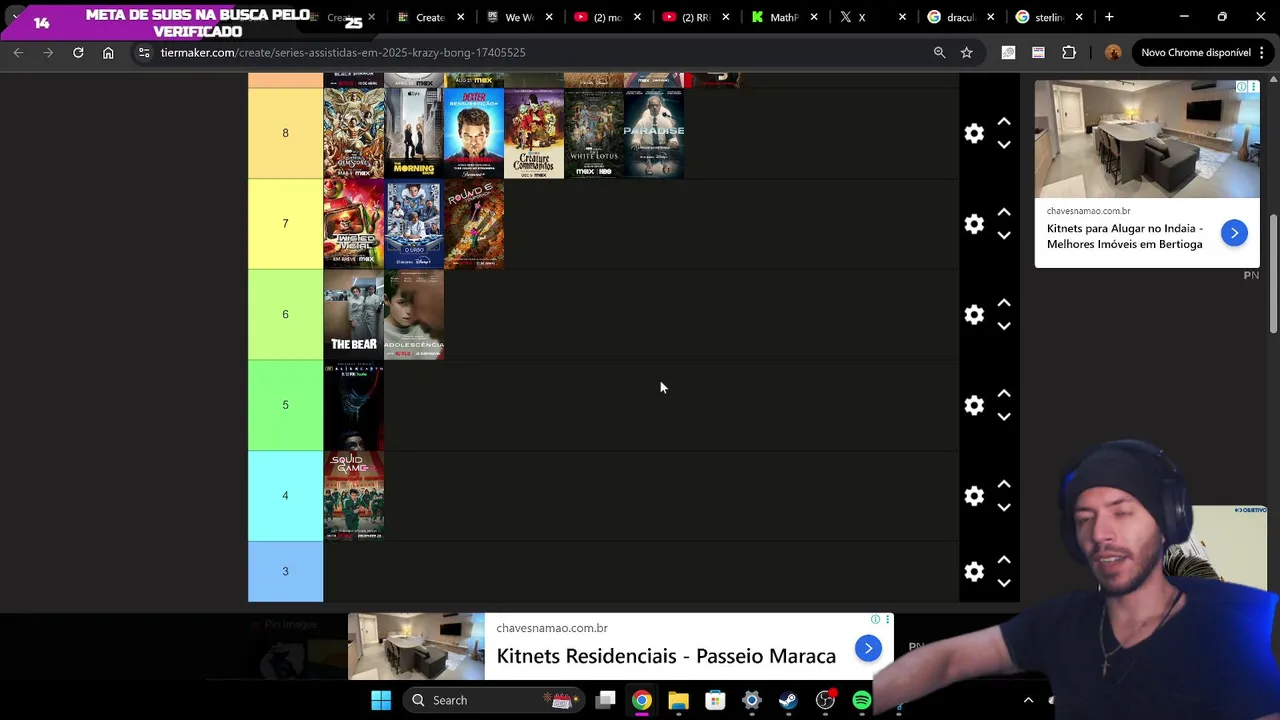This screenshot has height=720, width=1280.
Task: Move tier 3 row up
Action: pos(1004,560)
